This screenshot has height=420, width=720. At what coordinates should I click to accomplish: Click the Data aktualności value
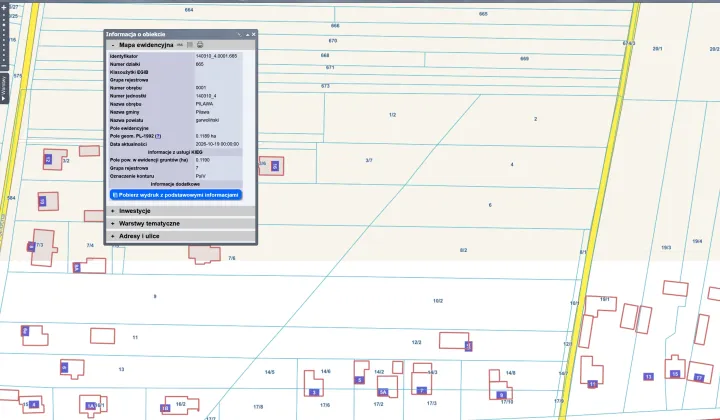[x=217, y=144]
